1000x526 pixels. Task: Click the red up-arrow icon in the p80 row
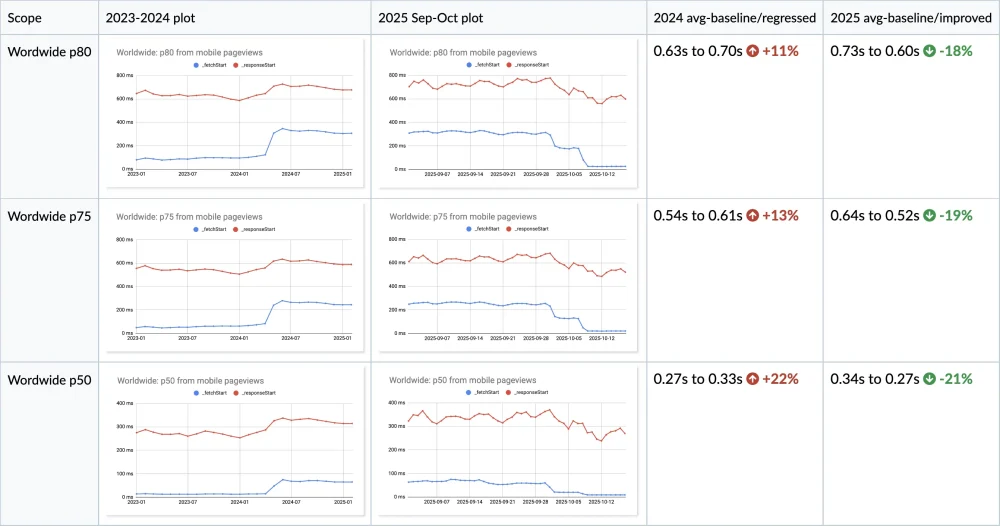point(750,51)
